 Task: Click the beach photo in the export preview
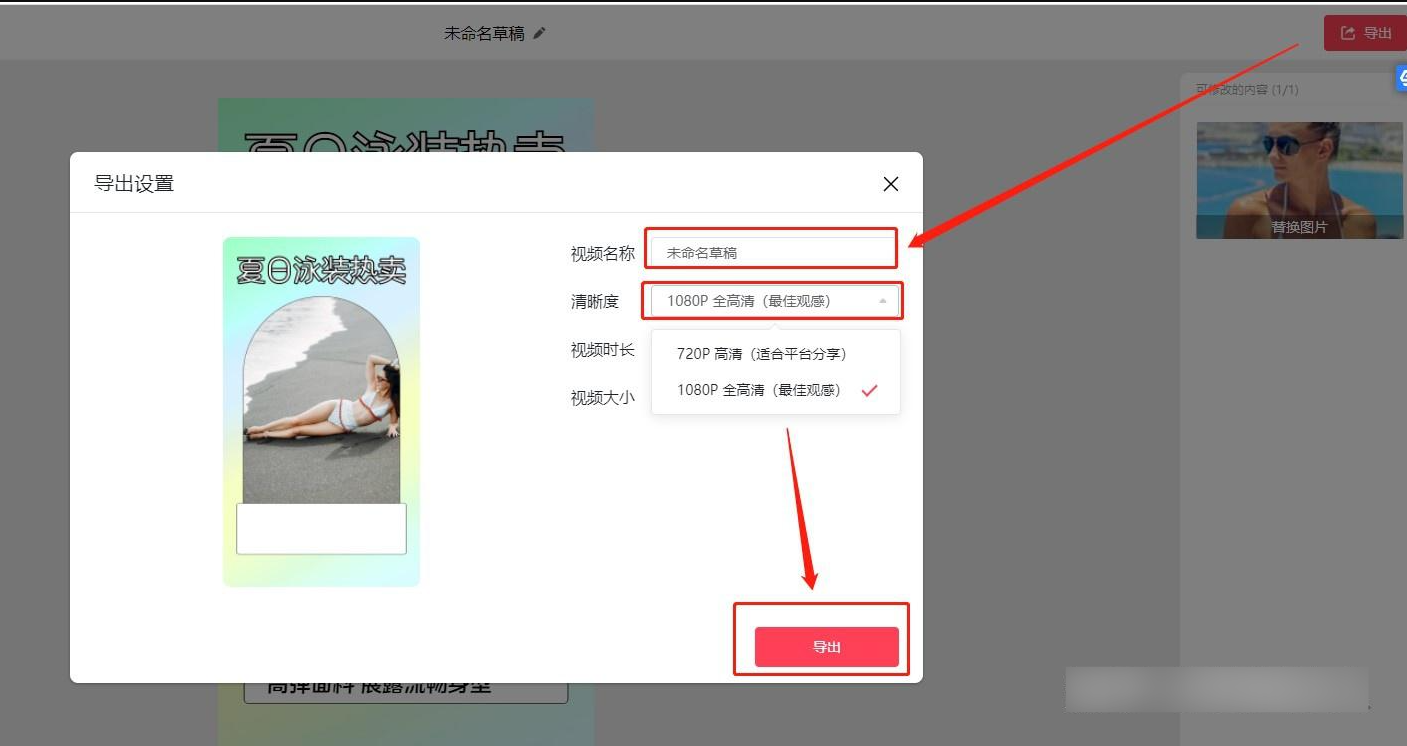(x=321, y=400)
